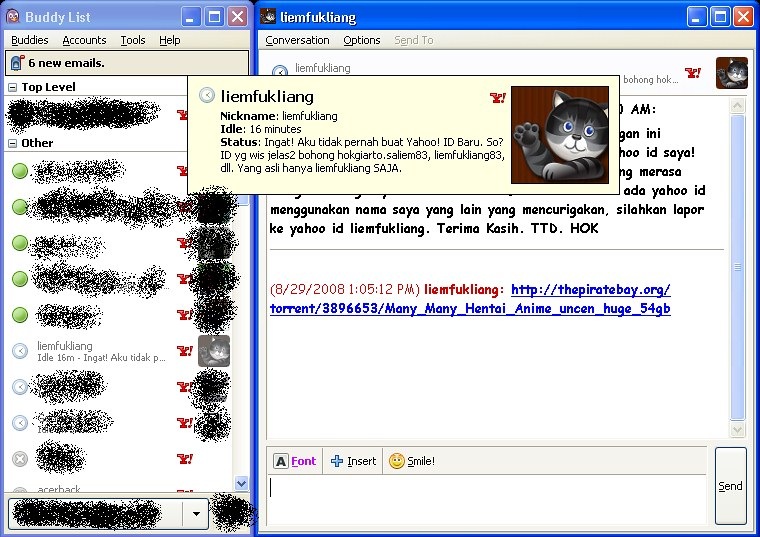
Task: Click in the message input box
Action: [487, 500]
